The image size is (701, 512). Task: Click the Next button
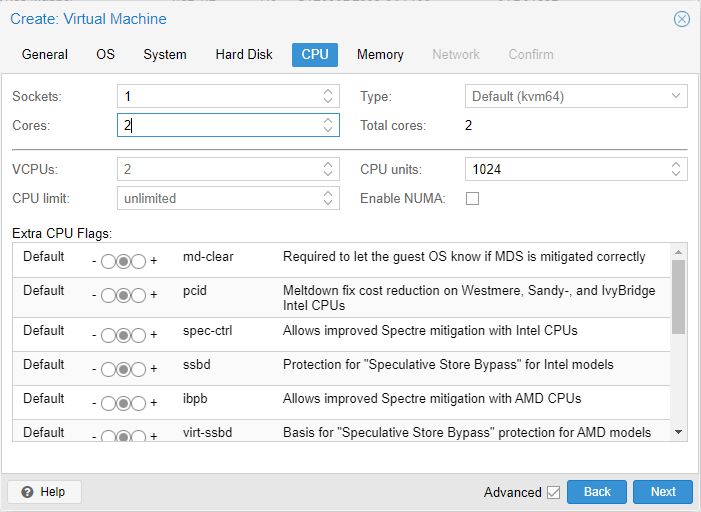[x=663, y=492]
